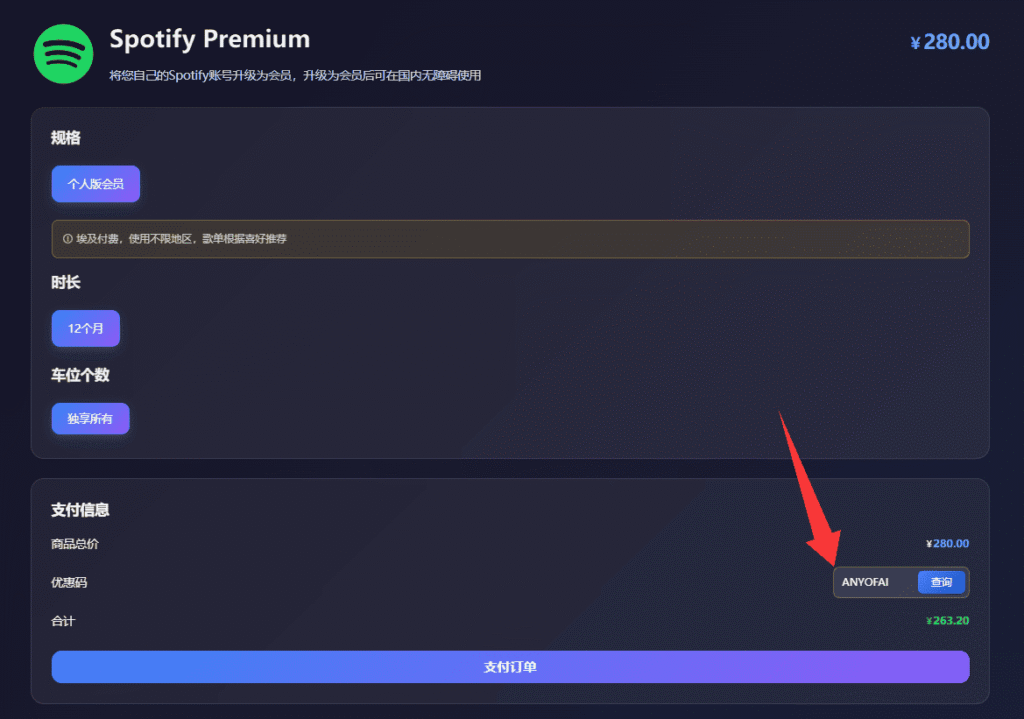Click the ¥280.00 price in the header
The height and width of the screenshot is (719, 1024).
point(949,41)
